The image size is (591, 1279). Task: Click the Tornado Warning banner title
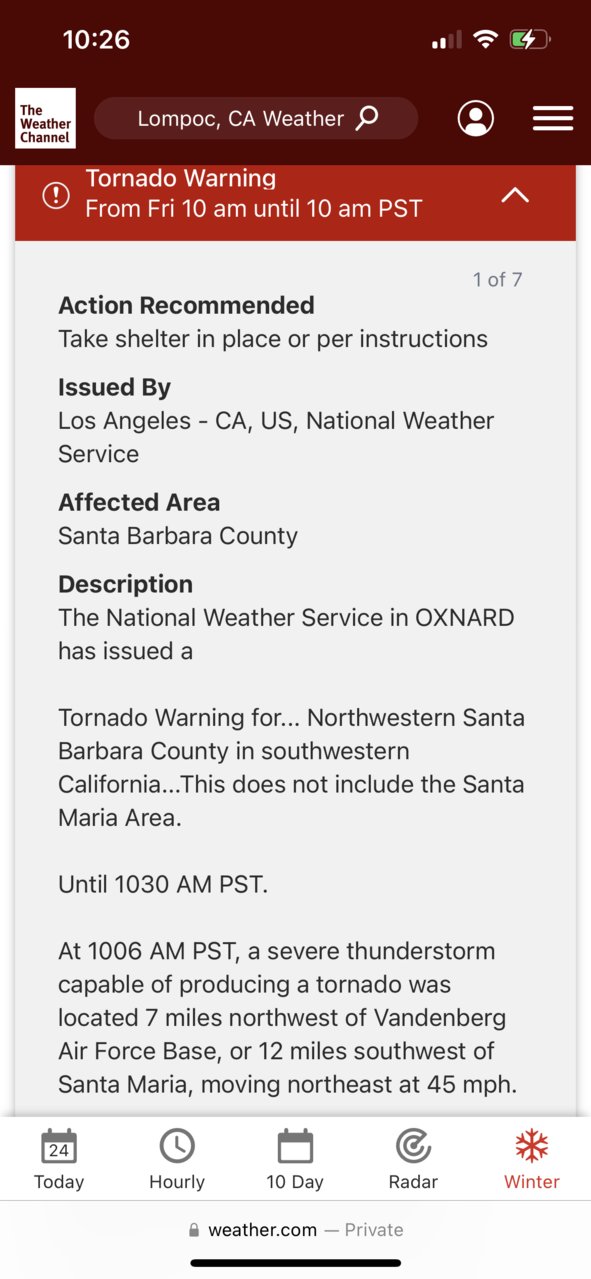click(x=181, y=178)
